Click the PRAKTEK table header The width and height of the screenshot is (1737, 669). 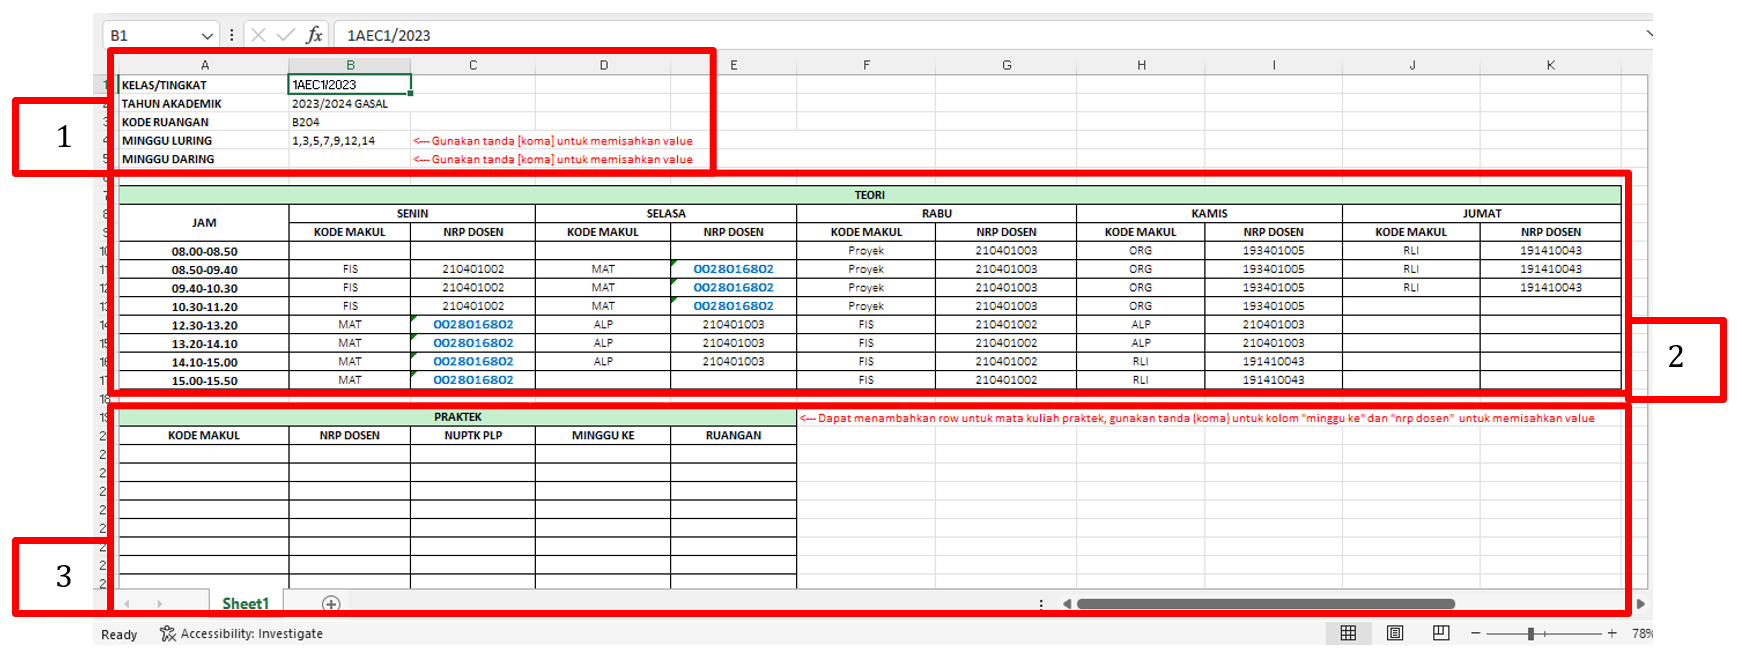tap(458, 416)
